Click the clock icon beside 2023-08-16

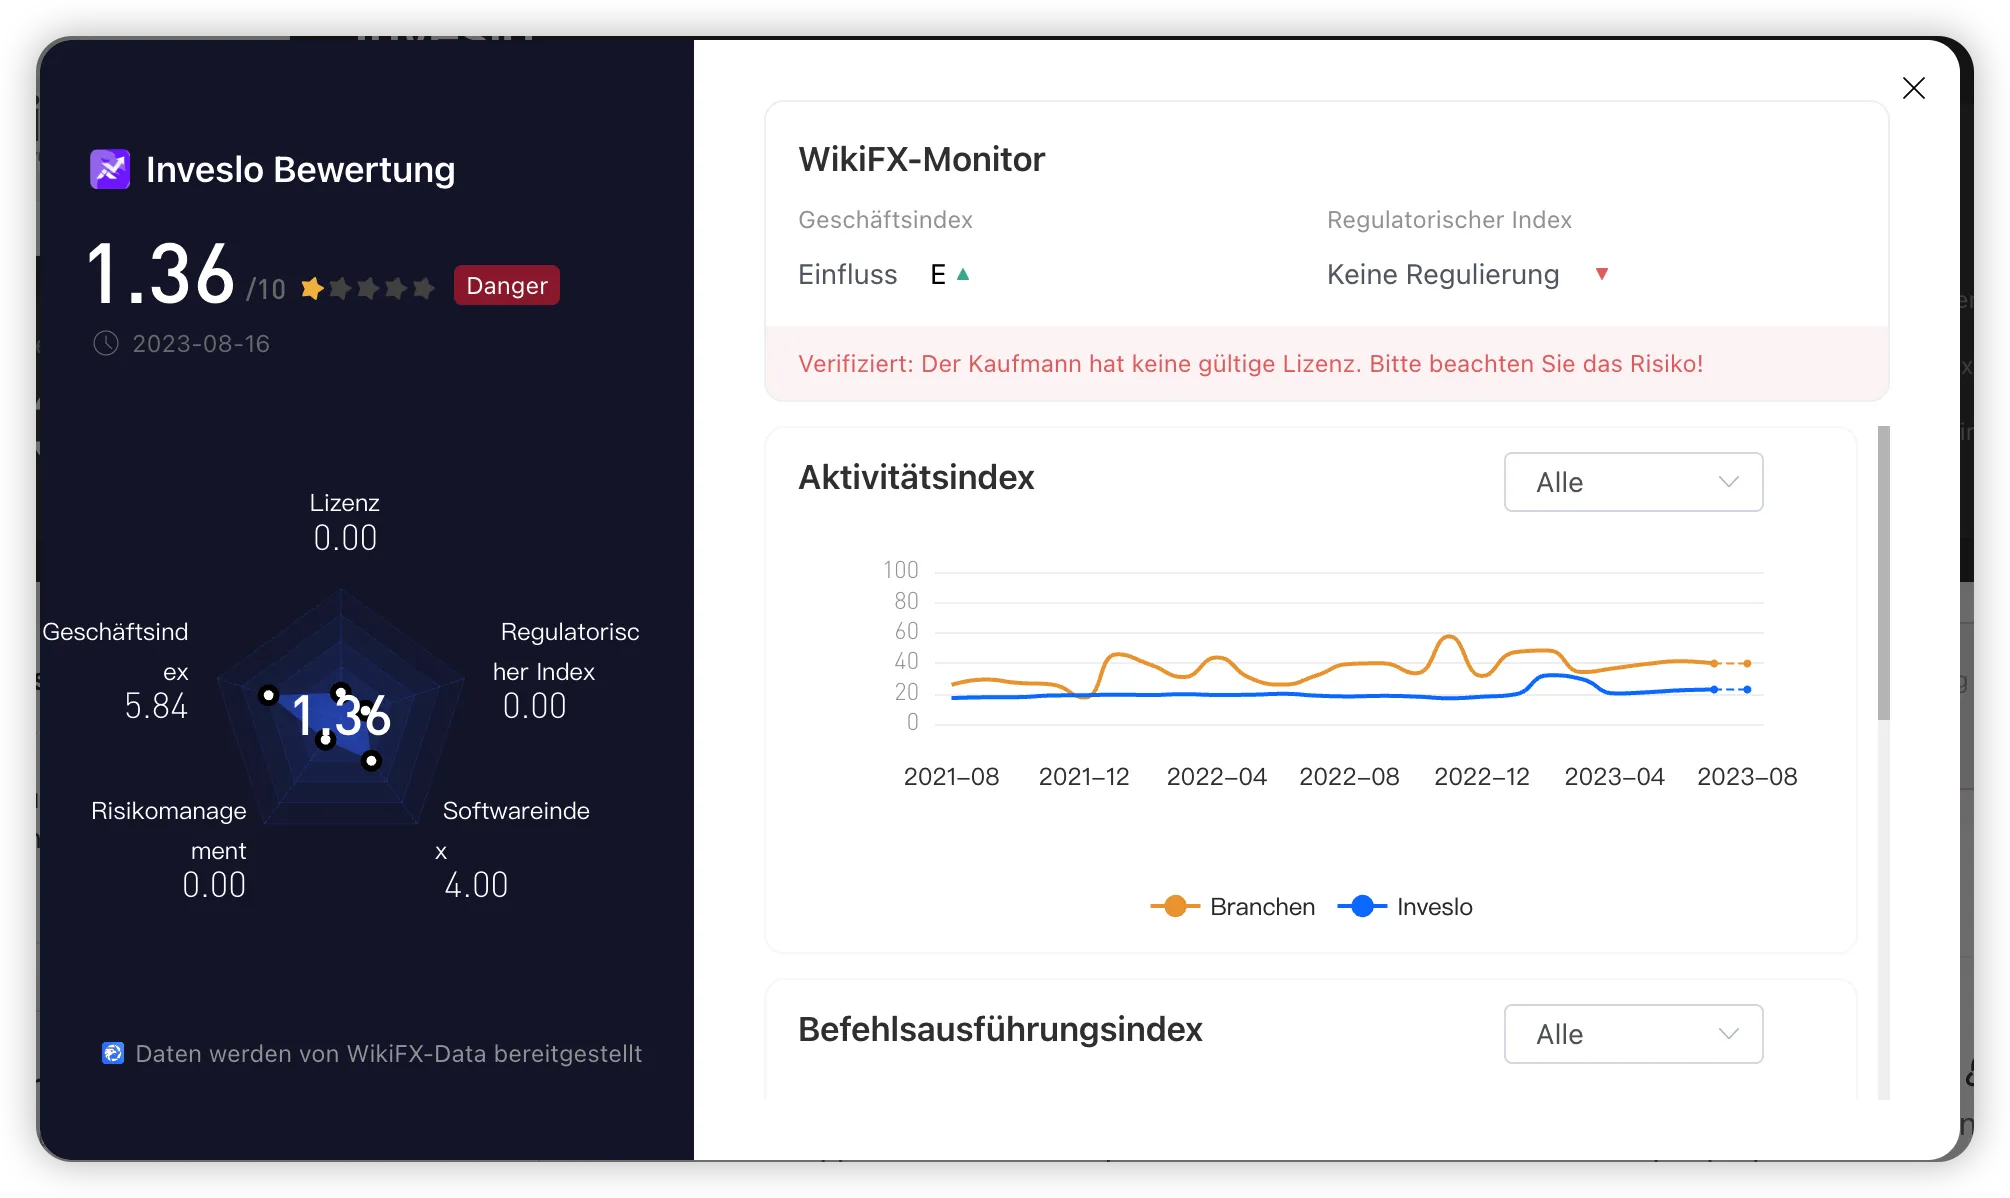point(106,344)
